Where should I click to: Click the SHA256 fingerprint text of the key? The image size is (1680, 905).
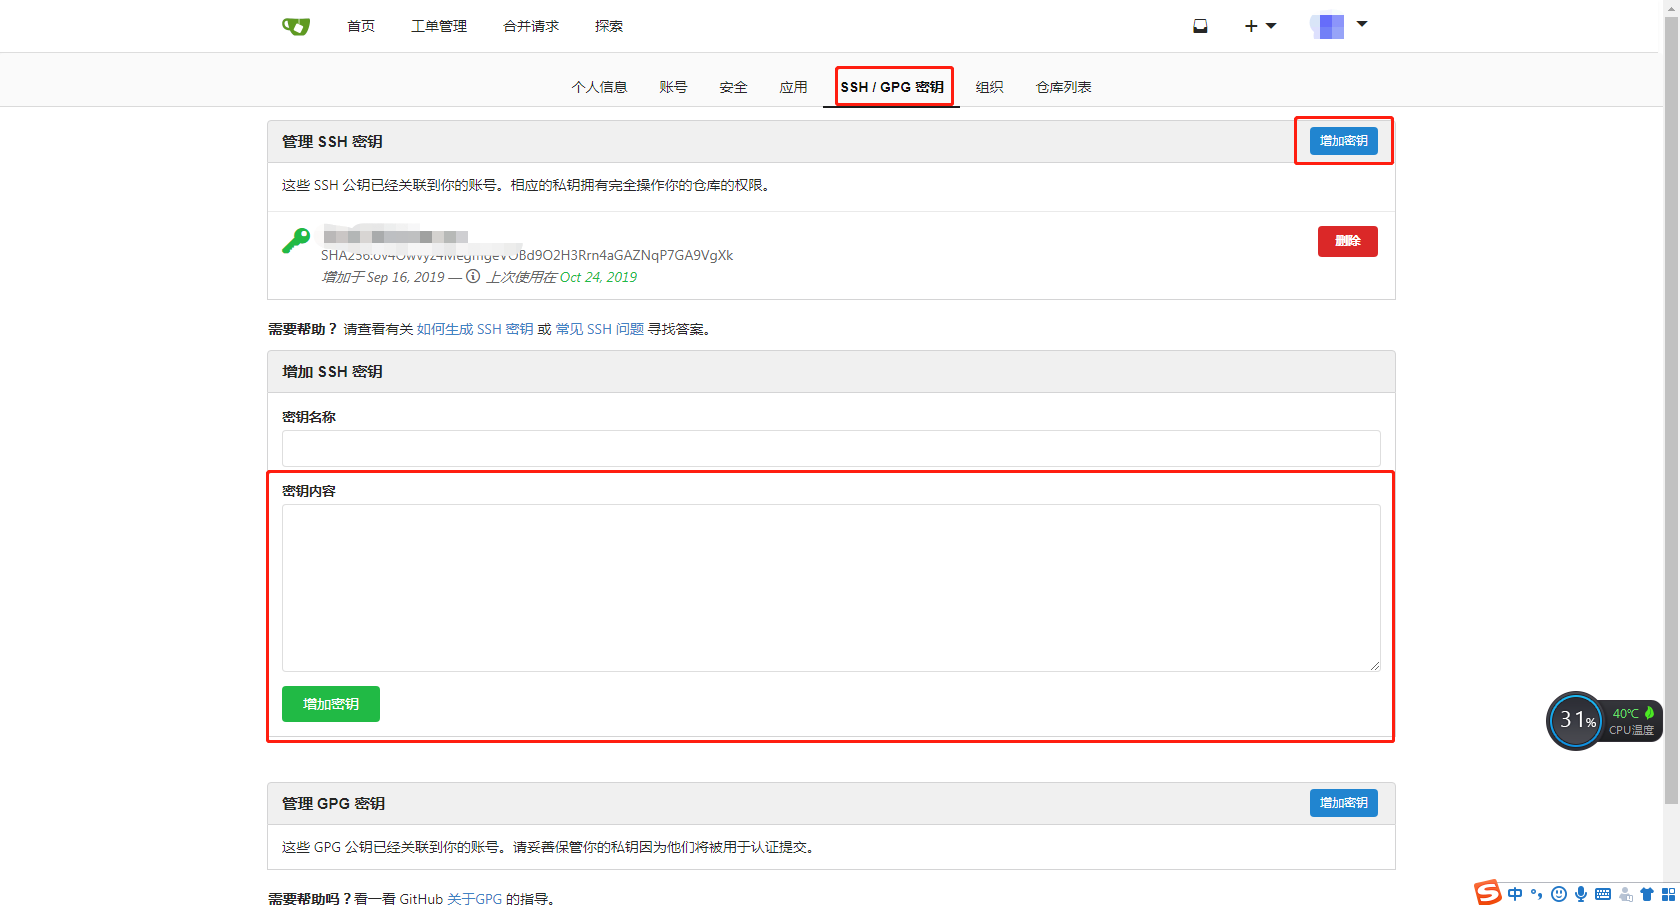(x=527, y=255)
